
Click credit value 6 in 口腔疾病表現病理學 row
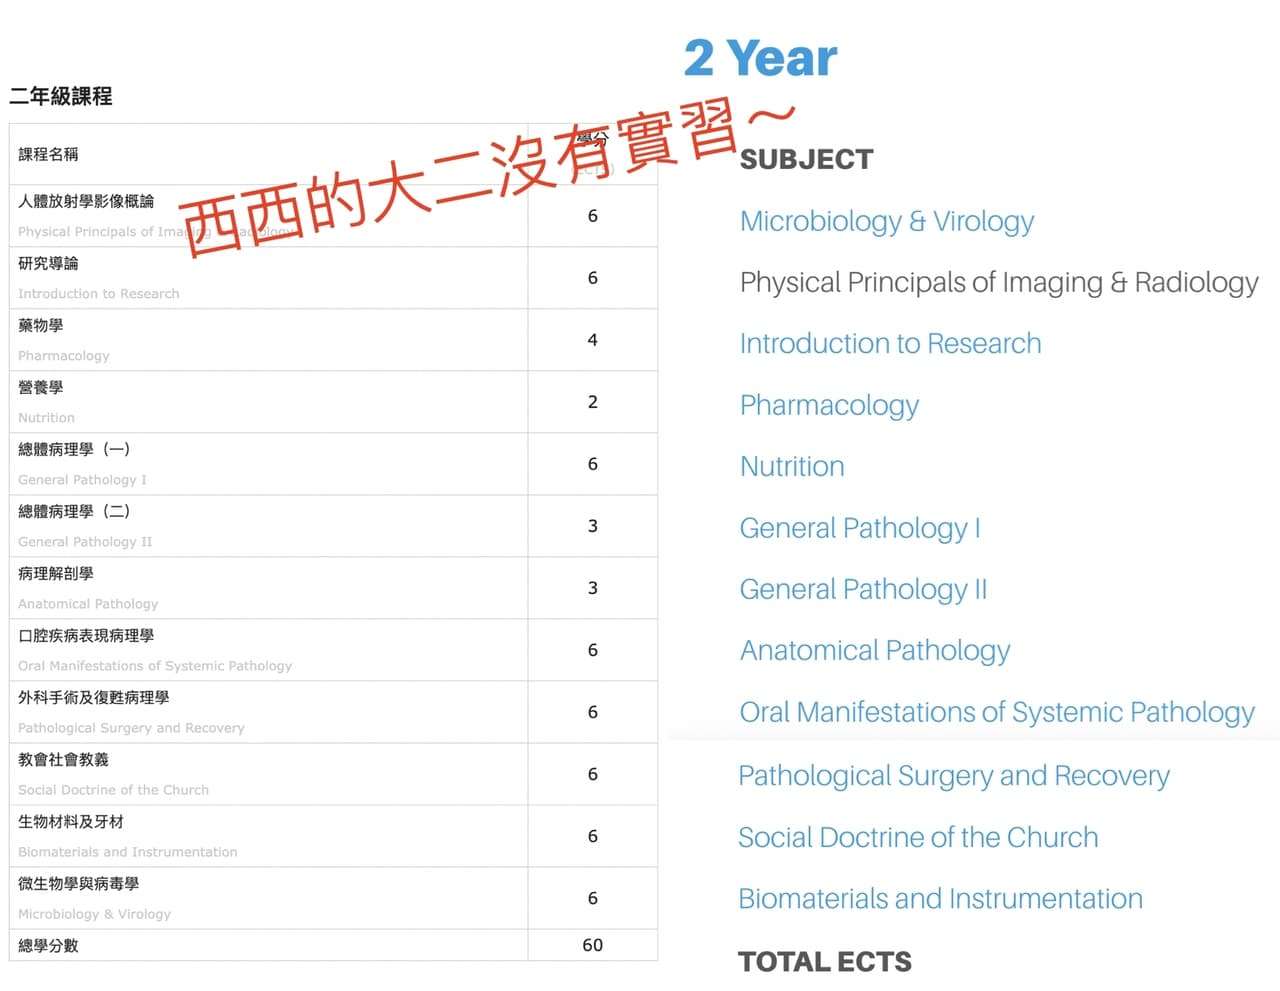pyautogui.click(x=593, y=650)
